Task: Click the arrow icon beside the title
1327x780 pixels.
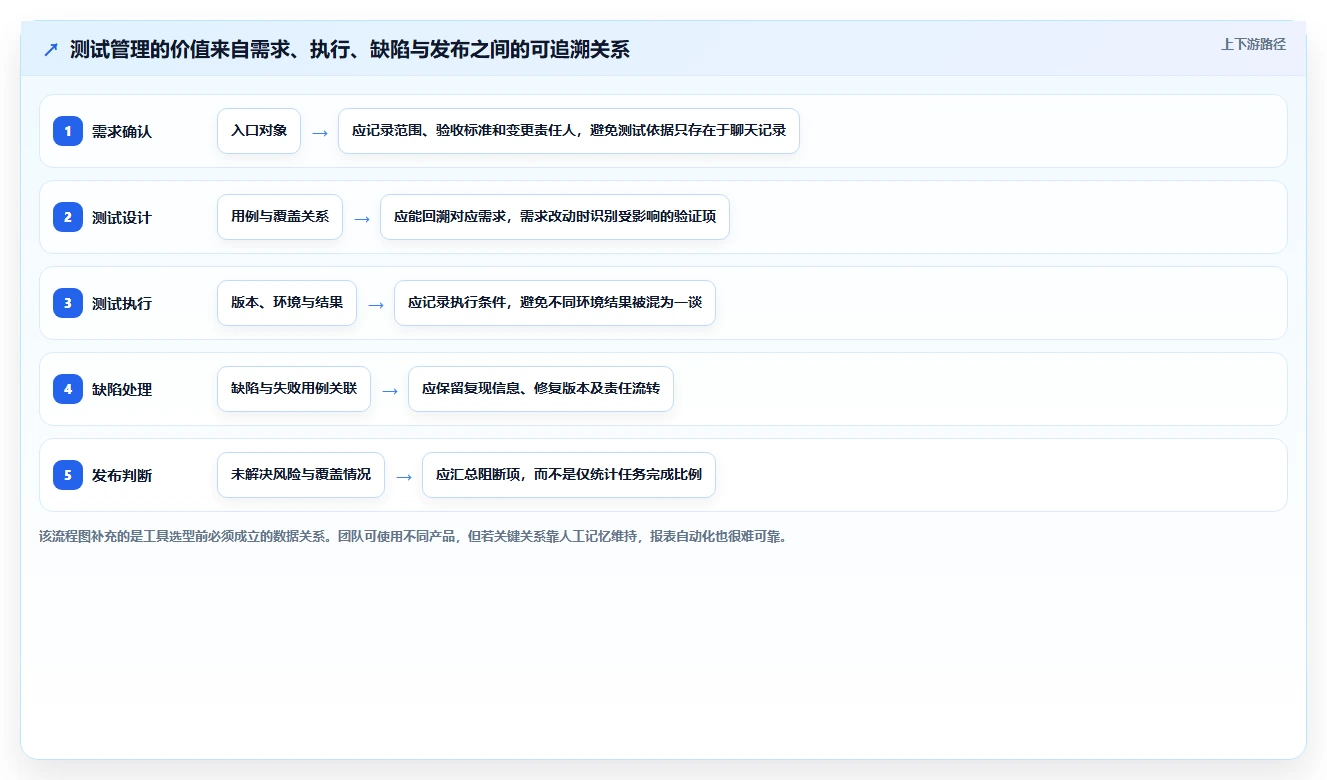Action: [51, 50]
